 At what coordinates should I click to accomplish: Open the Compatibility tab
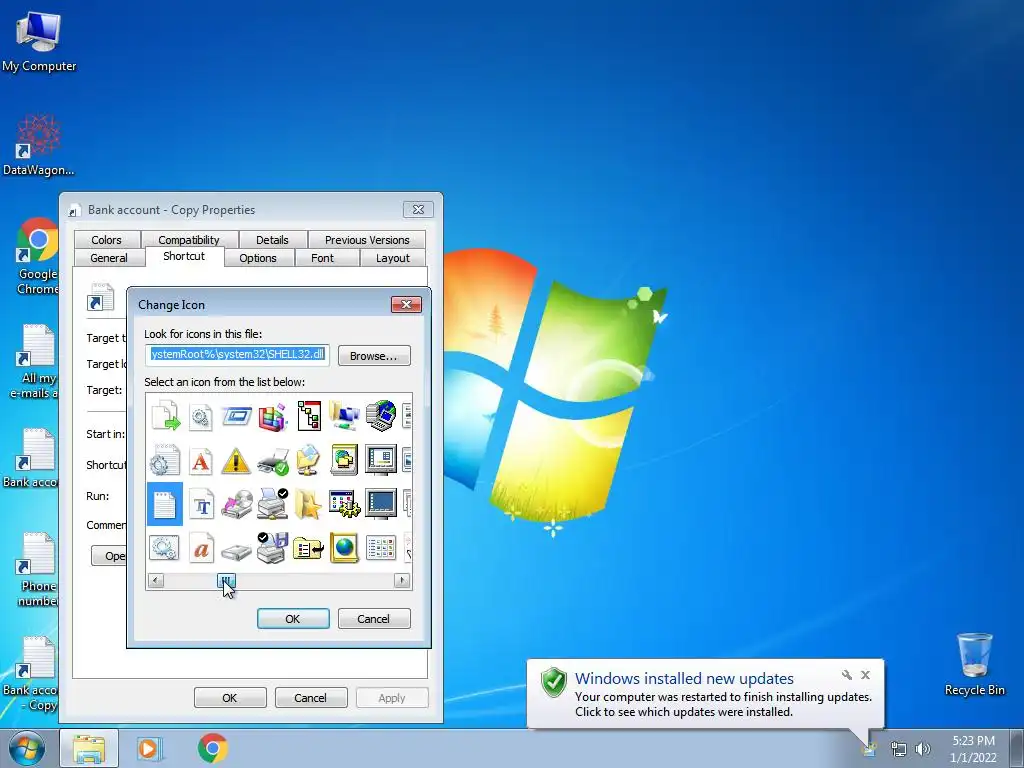point(189,240)
